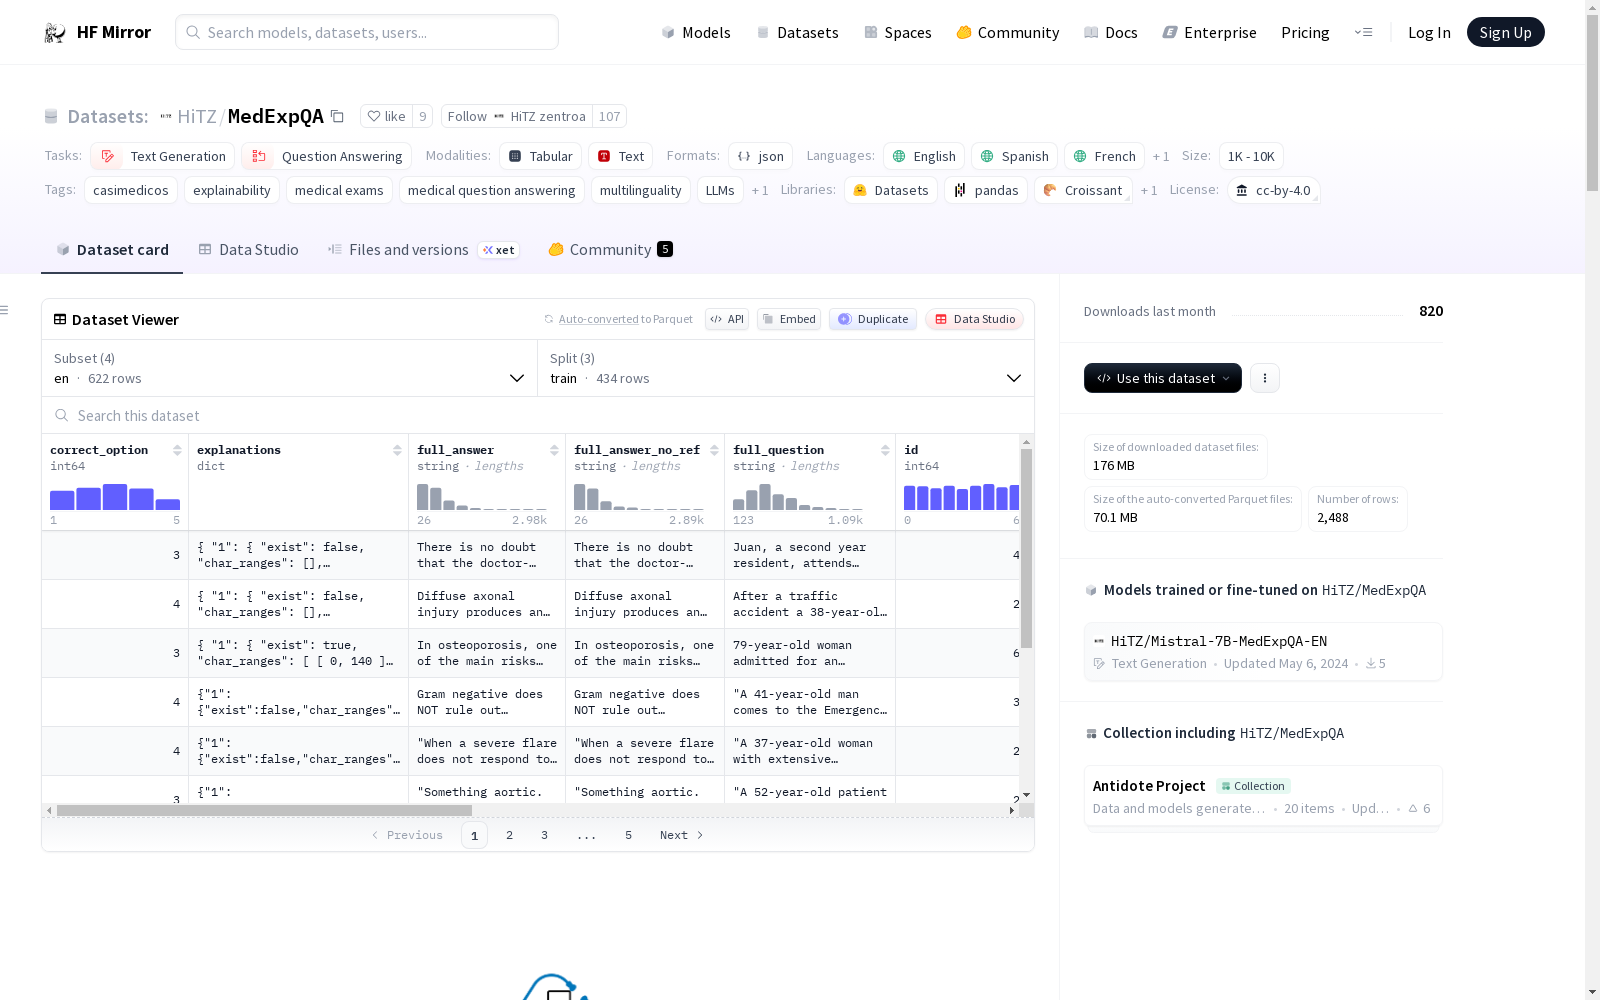Open Docs in the top navigation
1600x1000 pixels.
click(x=1111, y=33)
